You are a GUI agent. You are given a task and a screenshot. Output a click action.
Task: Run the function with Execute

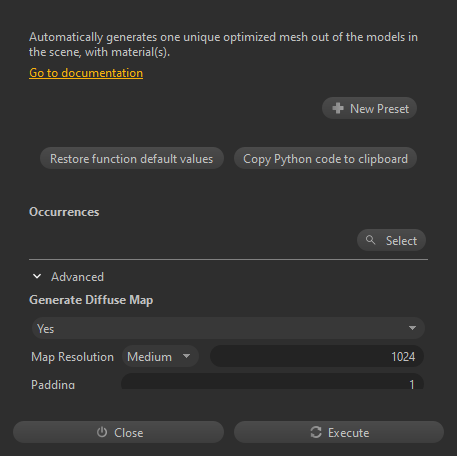[x=339, y=432]
